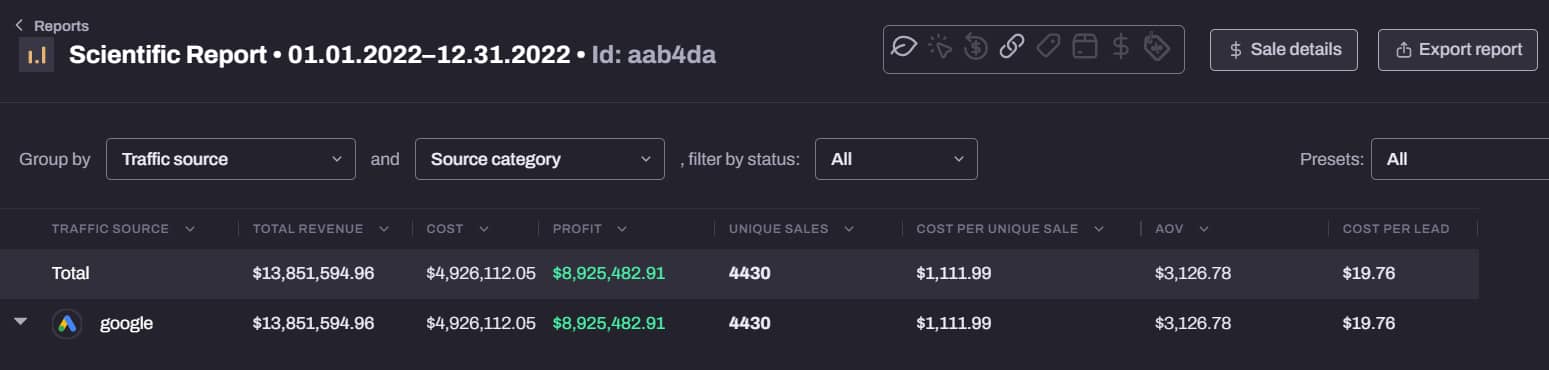
Task: Open the Source category dropdown
Action: (540, 159)
